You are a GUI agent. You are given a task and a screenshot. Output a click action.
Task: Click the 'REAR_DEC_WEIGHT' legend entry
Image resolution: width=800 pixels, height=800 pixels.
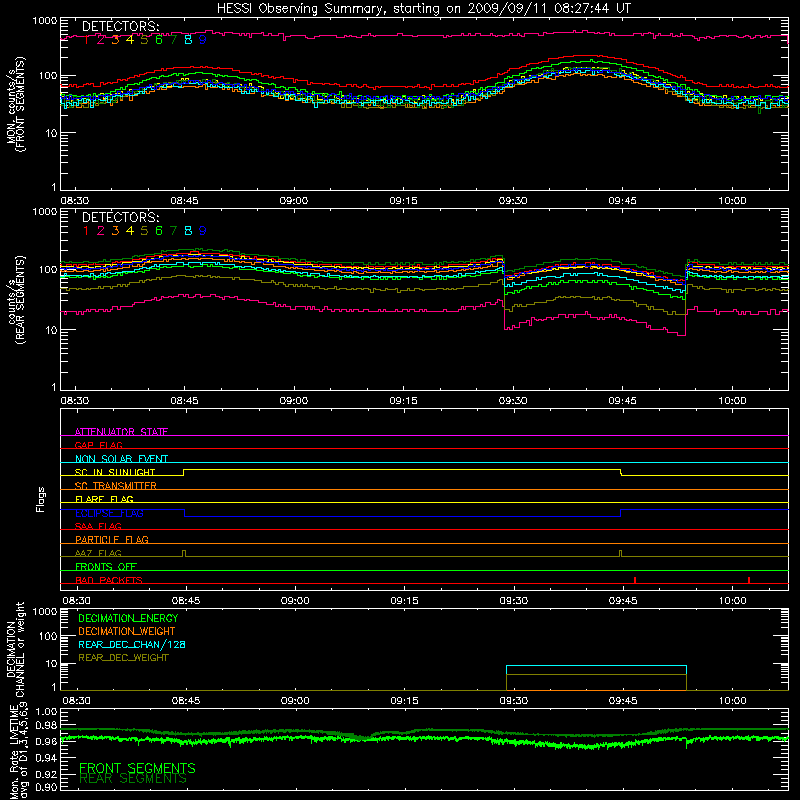[x=123, y=658]
